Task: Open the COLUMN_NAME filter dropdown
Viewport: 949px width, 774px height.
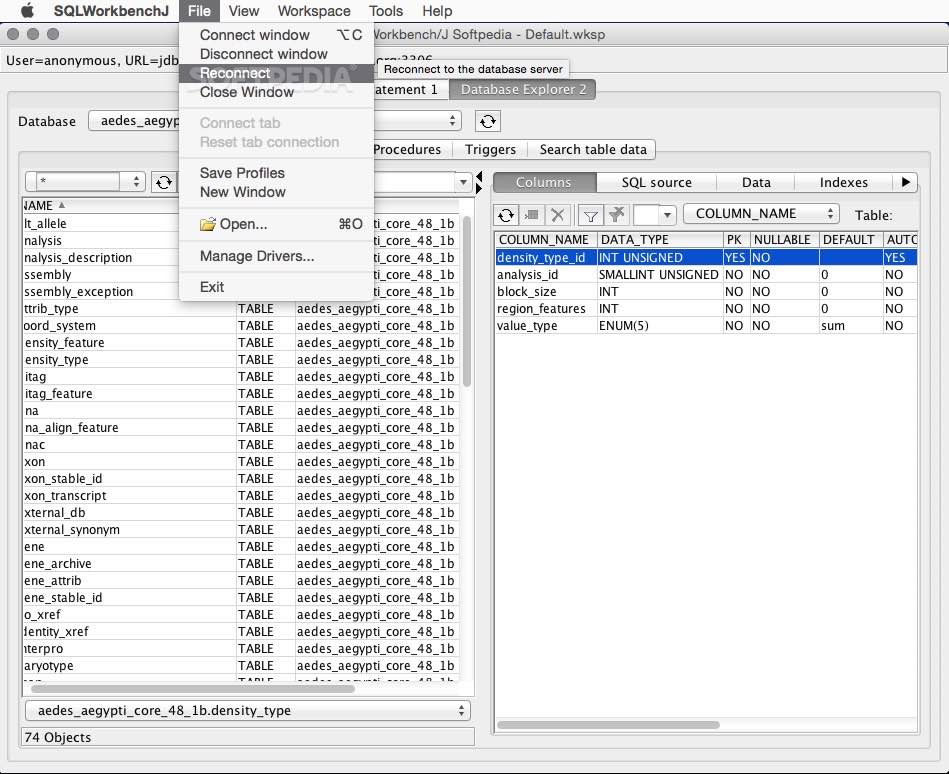Action: tap(761, 214)
